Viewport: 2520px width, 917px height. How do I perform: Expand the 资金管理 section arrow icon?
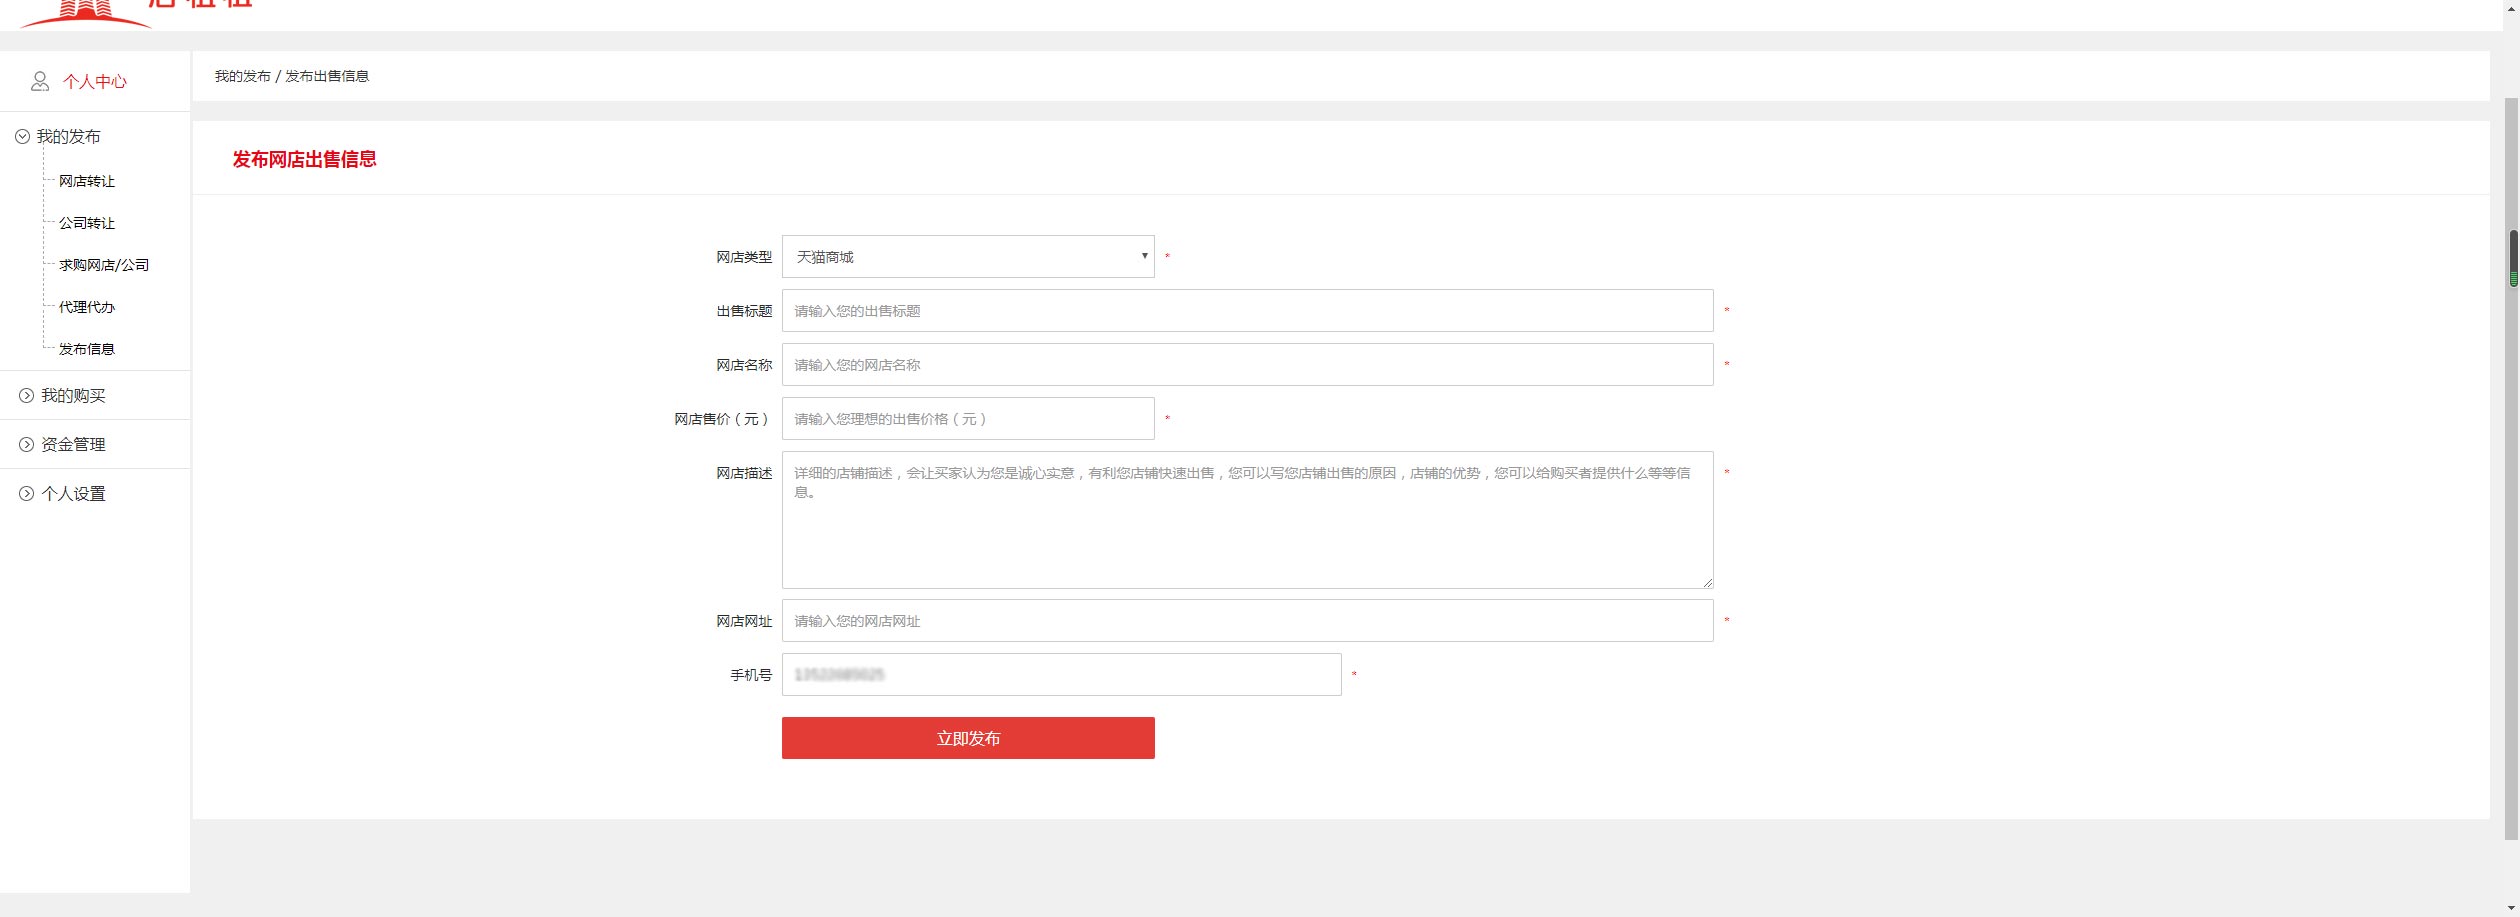[27, 445]
